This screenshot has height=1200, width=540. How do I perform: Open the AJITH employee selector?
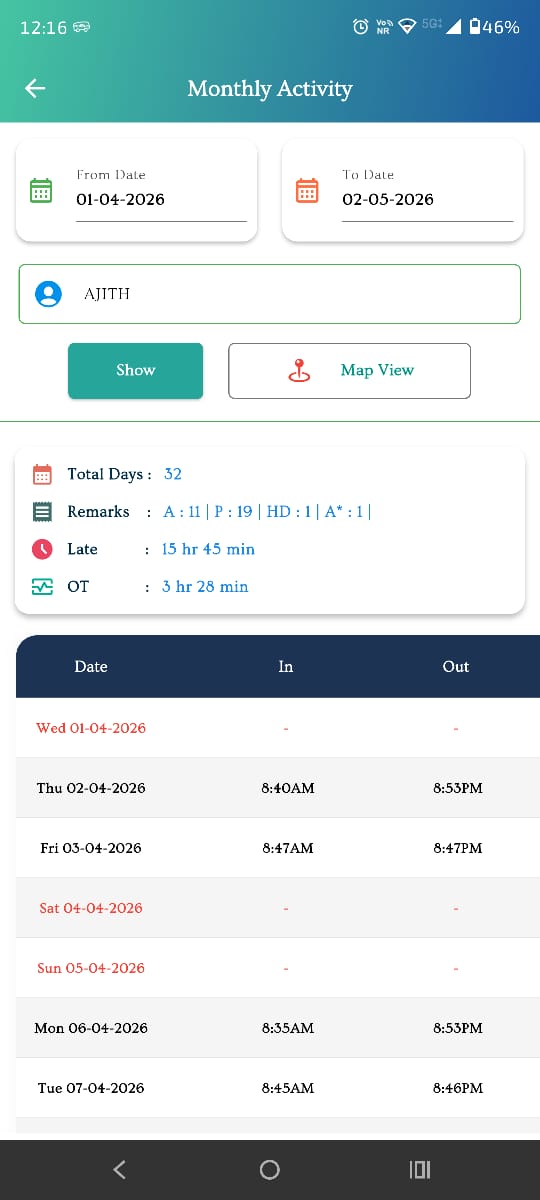pyautogui.click(x=270, y=294)
